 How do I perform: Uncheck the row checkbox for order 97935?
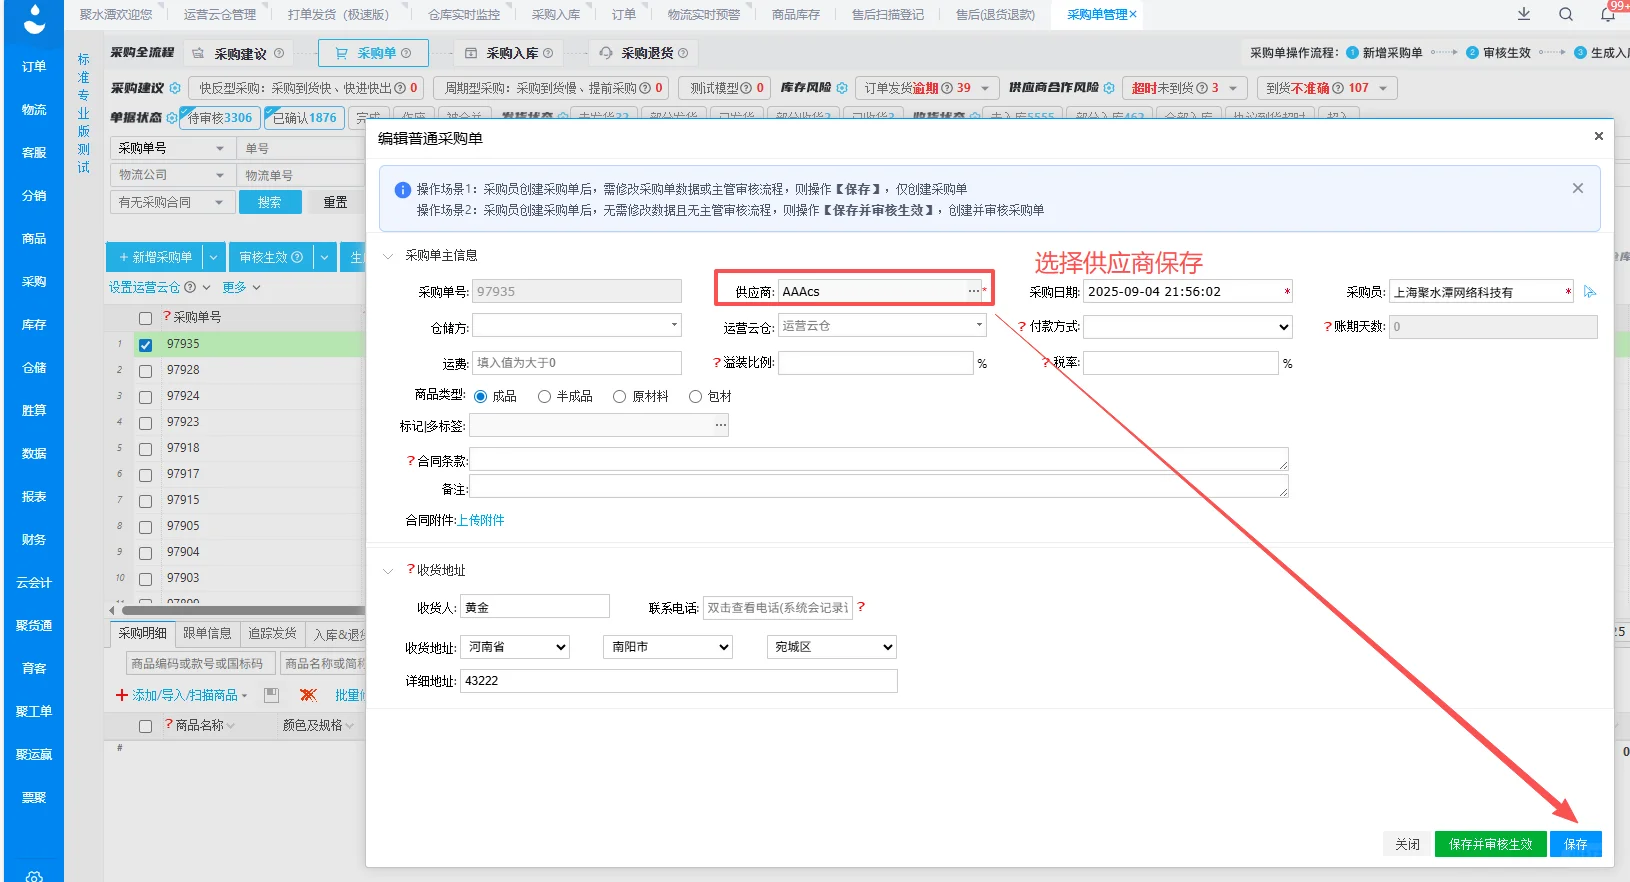145,345
